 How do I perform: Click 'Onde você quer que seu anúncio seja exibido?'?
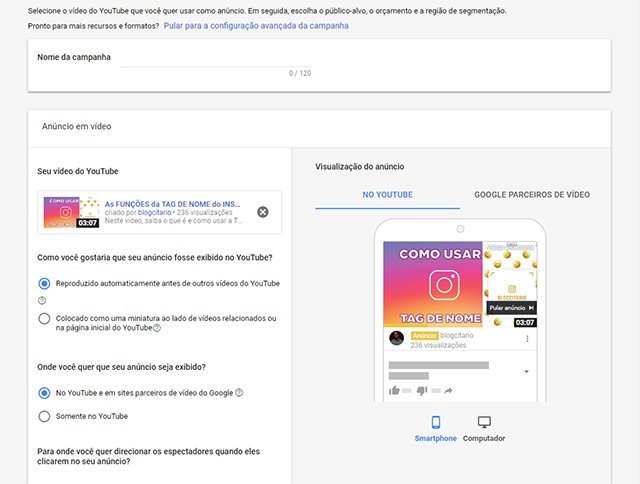tap(121, 367)
